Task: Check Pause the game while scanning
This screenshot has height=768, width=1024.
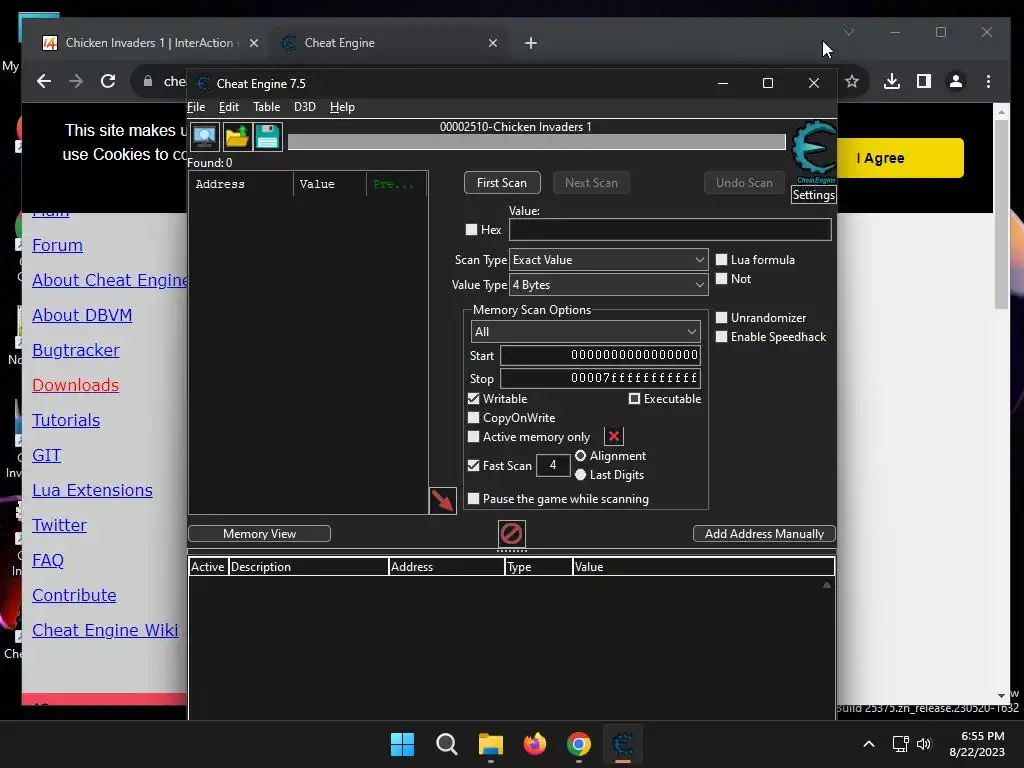Action: coord(473,498)
